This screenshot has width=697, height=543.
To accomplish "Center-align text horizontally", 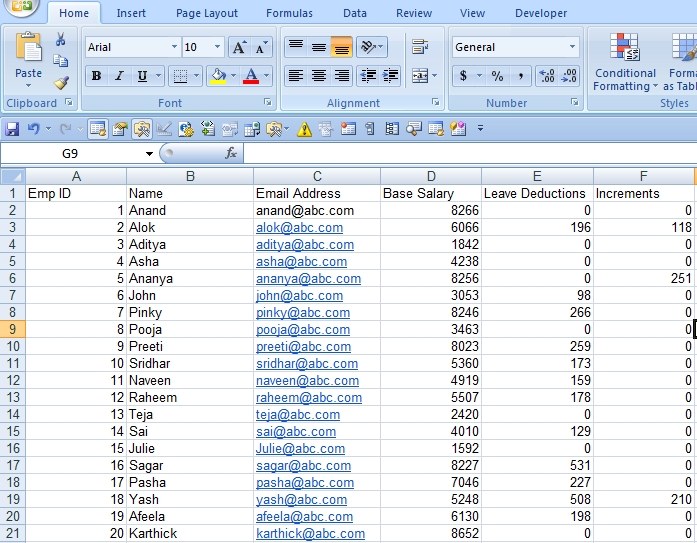I will (x=318, y=76).
